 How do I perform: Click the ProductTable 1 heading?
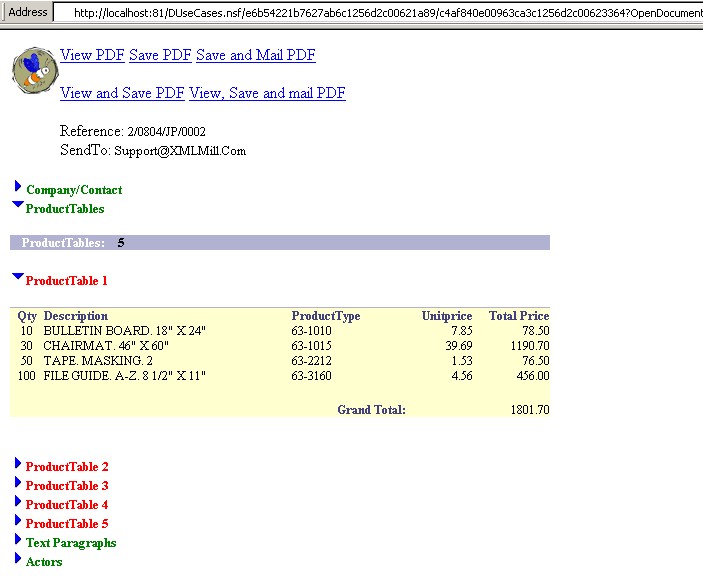click(x=66, y=281)
